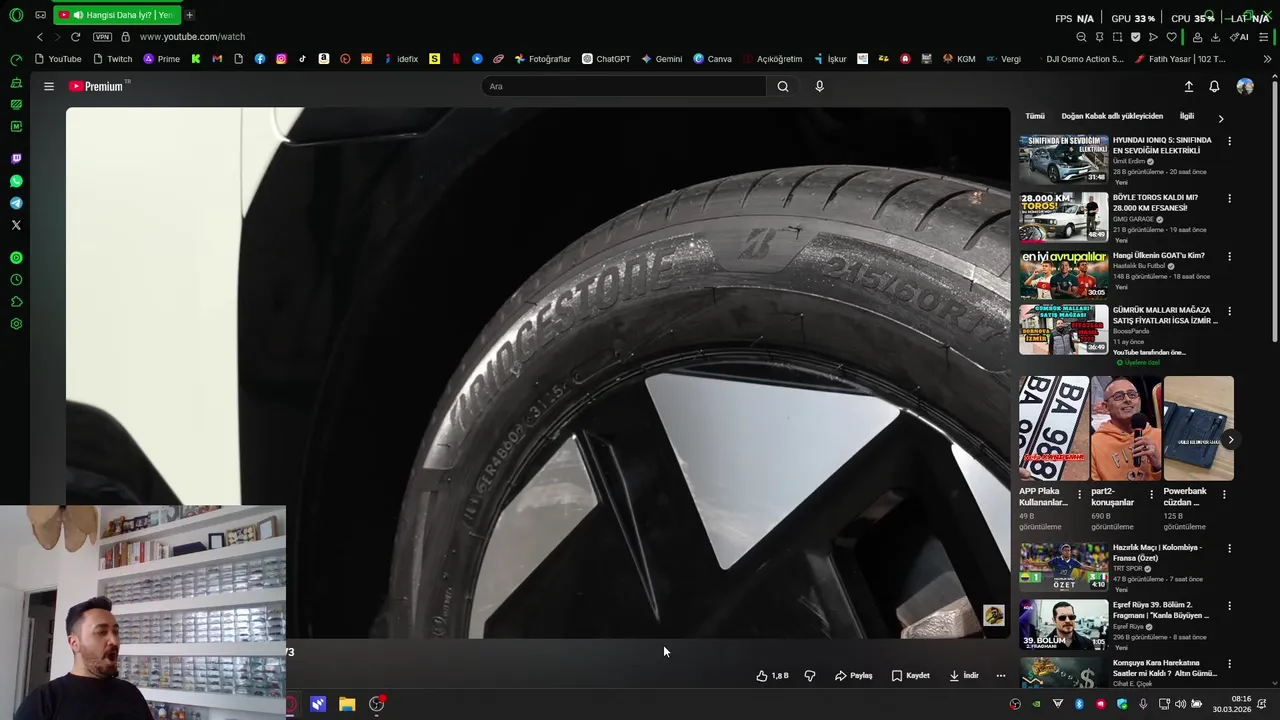Open options menu for Hangi Ülkenin GOAT'u video
1280x720 pixels.
pyautogui.click(x=1229, y=256)
